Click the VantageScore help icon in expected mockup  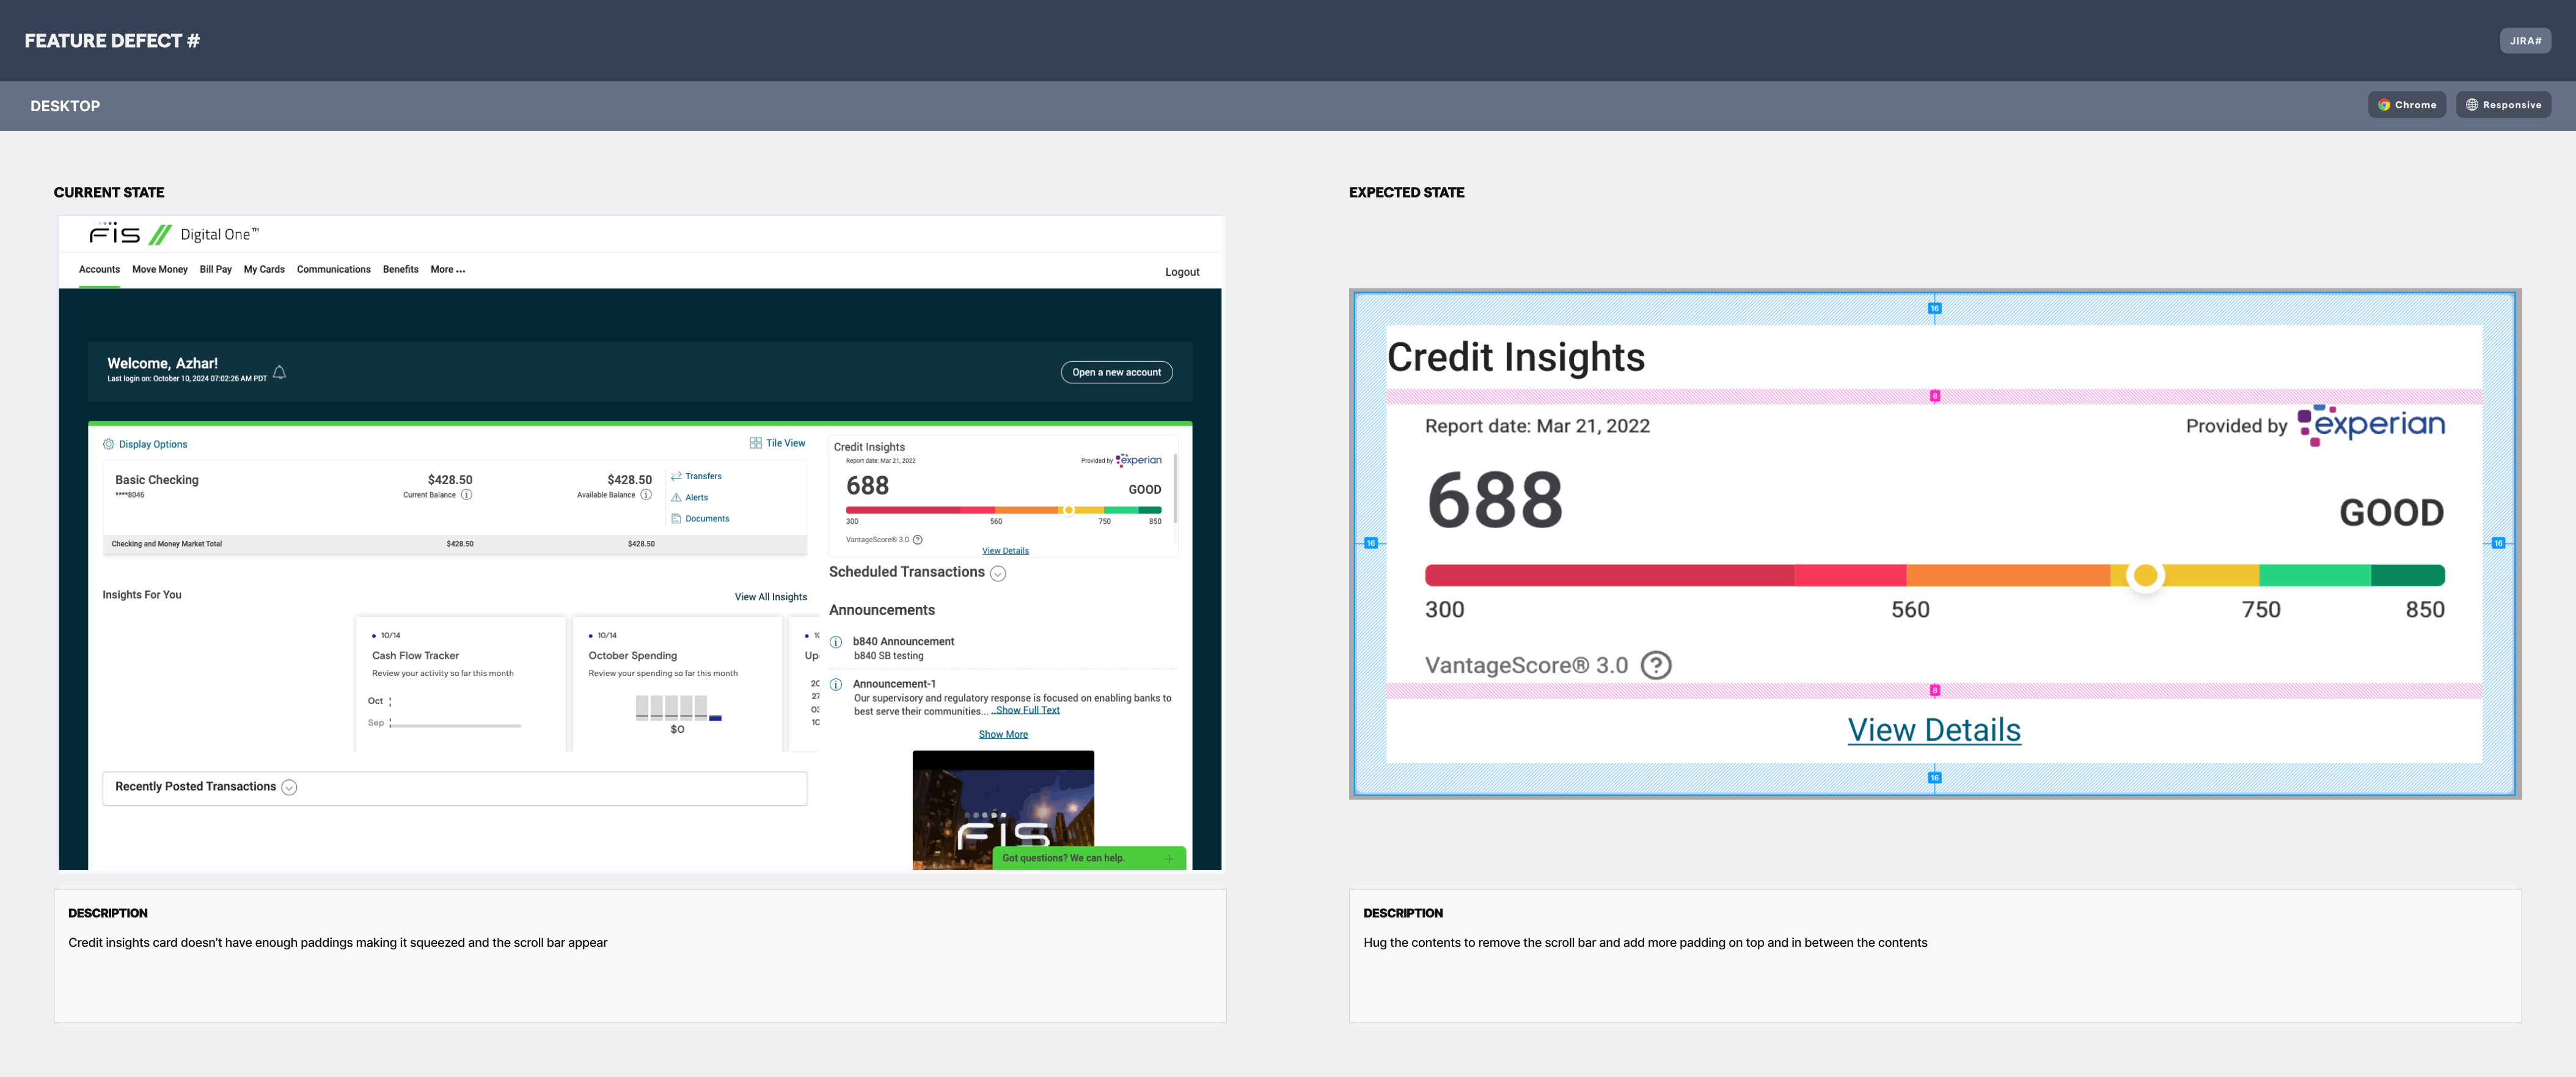[1656, 665]
